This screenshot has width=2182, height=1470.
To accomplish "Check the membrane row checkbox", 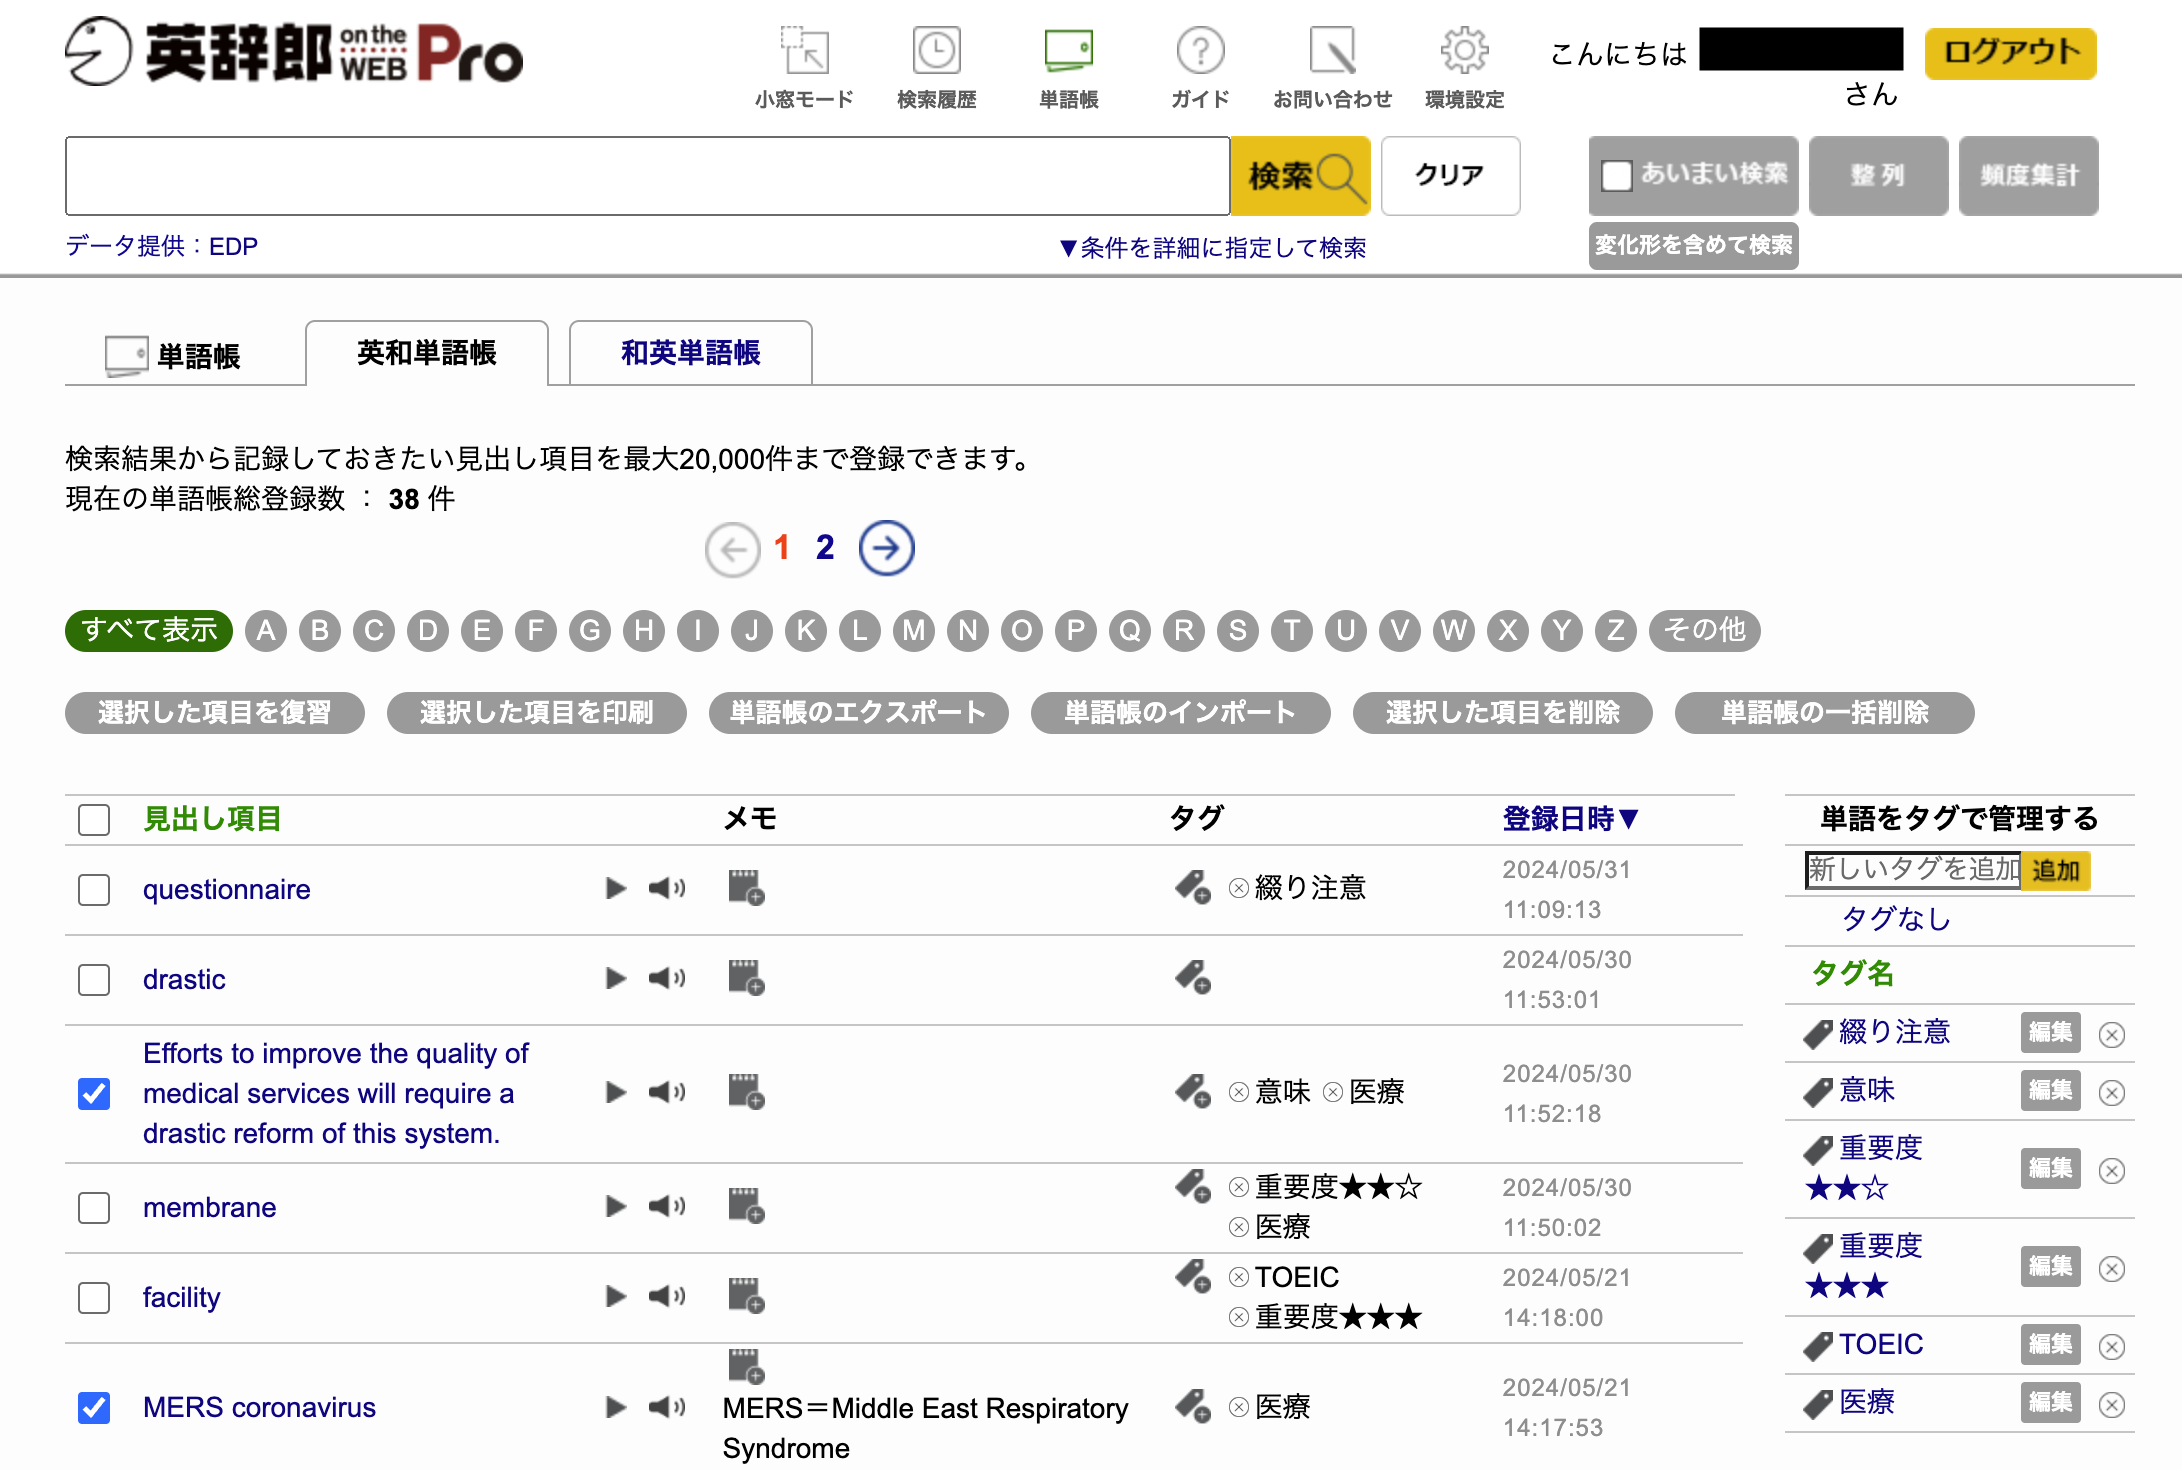I will (x=94, y=1208).
